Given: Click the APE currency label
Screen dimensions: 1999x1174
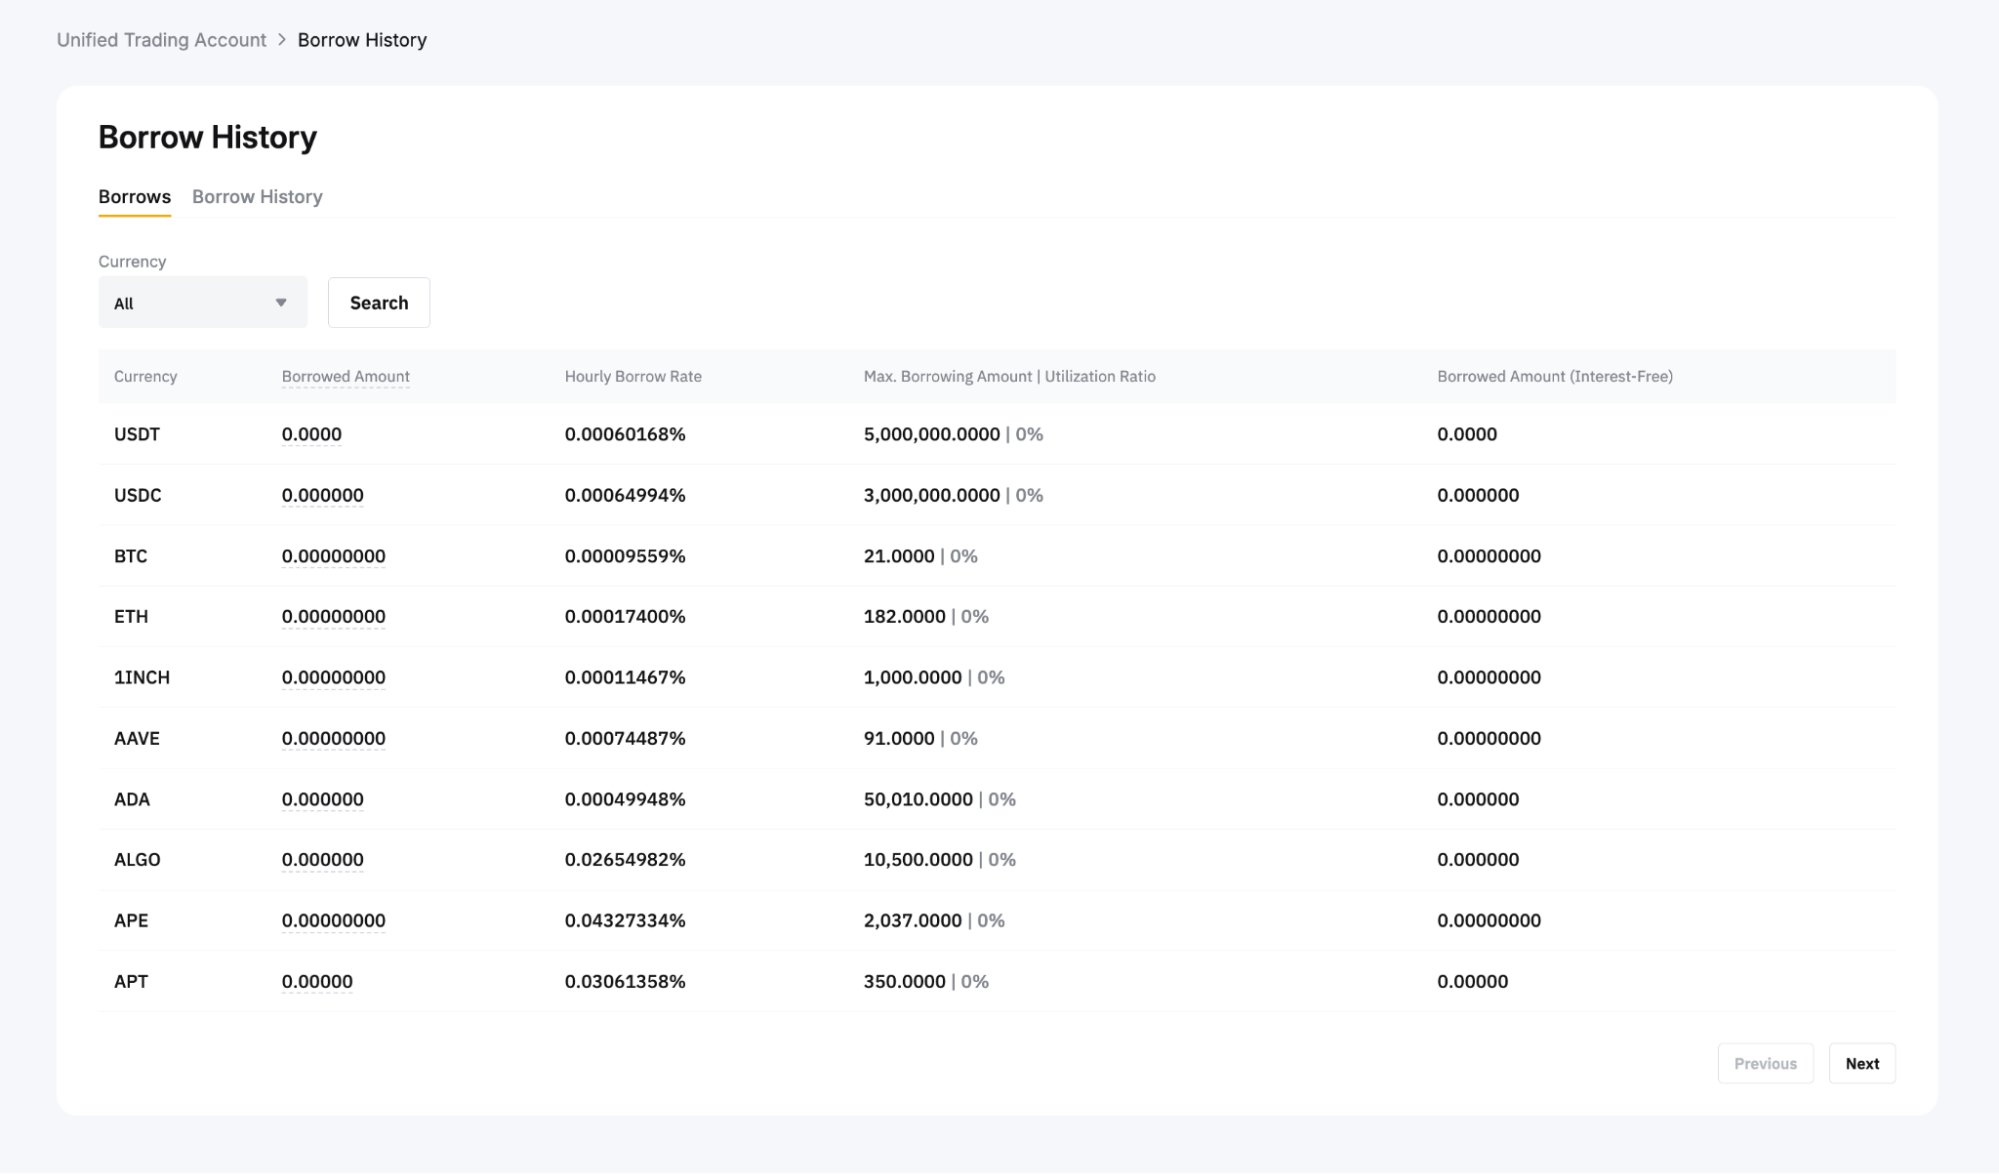Looking at the screenshot, I should point(131,921).
